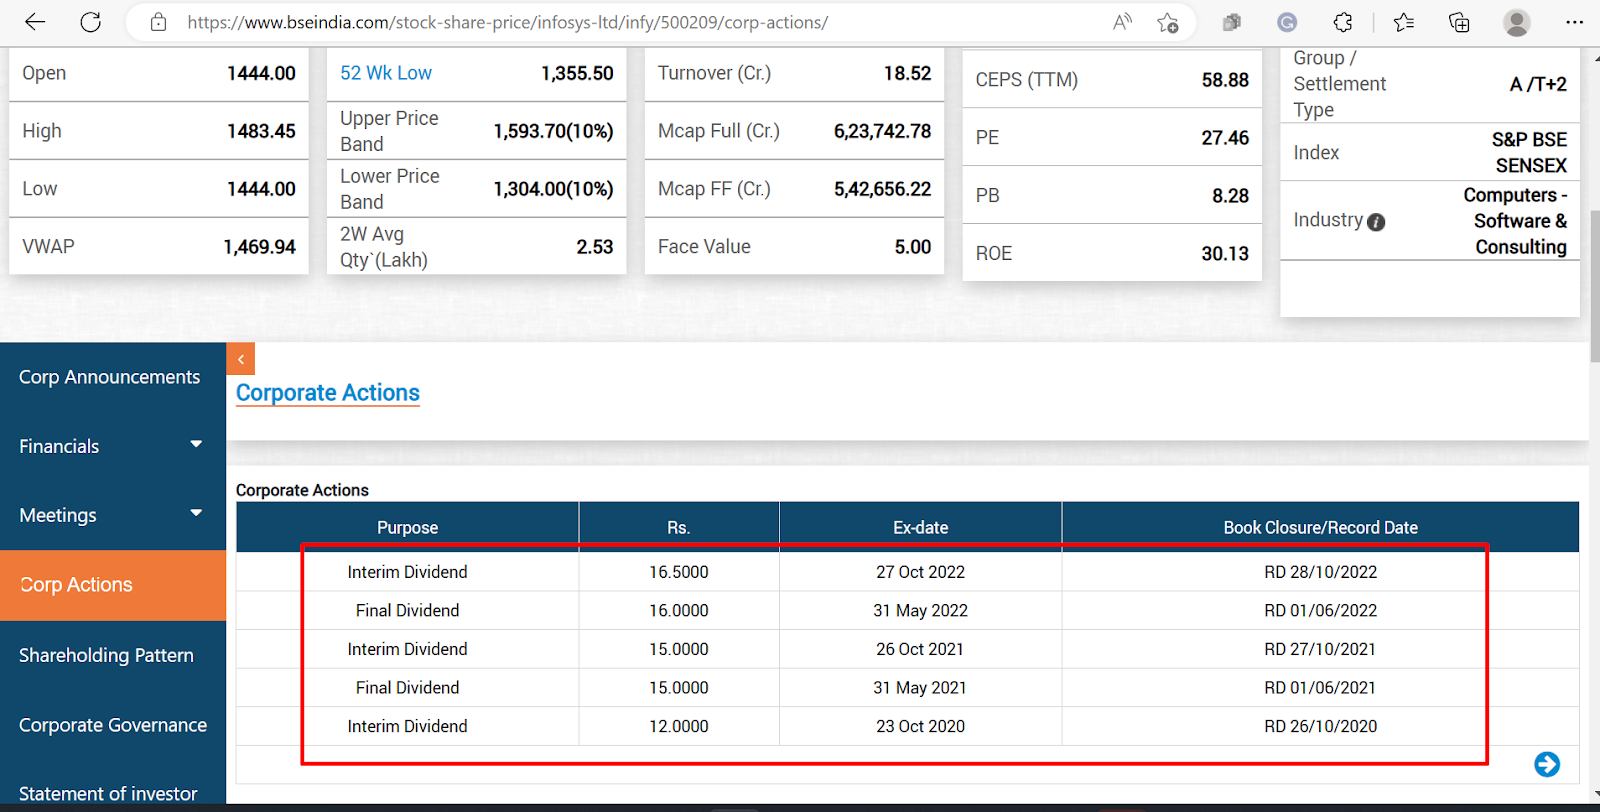Open the Read Aloud icon
Viewport: 1600px width, 812px height.
click(x=1122, y=22)
